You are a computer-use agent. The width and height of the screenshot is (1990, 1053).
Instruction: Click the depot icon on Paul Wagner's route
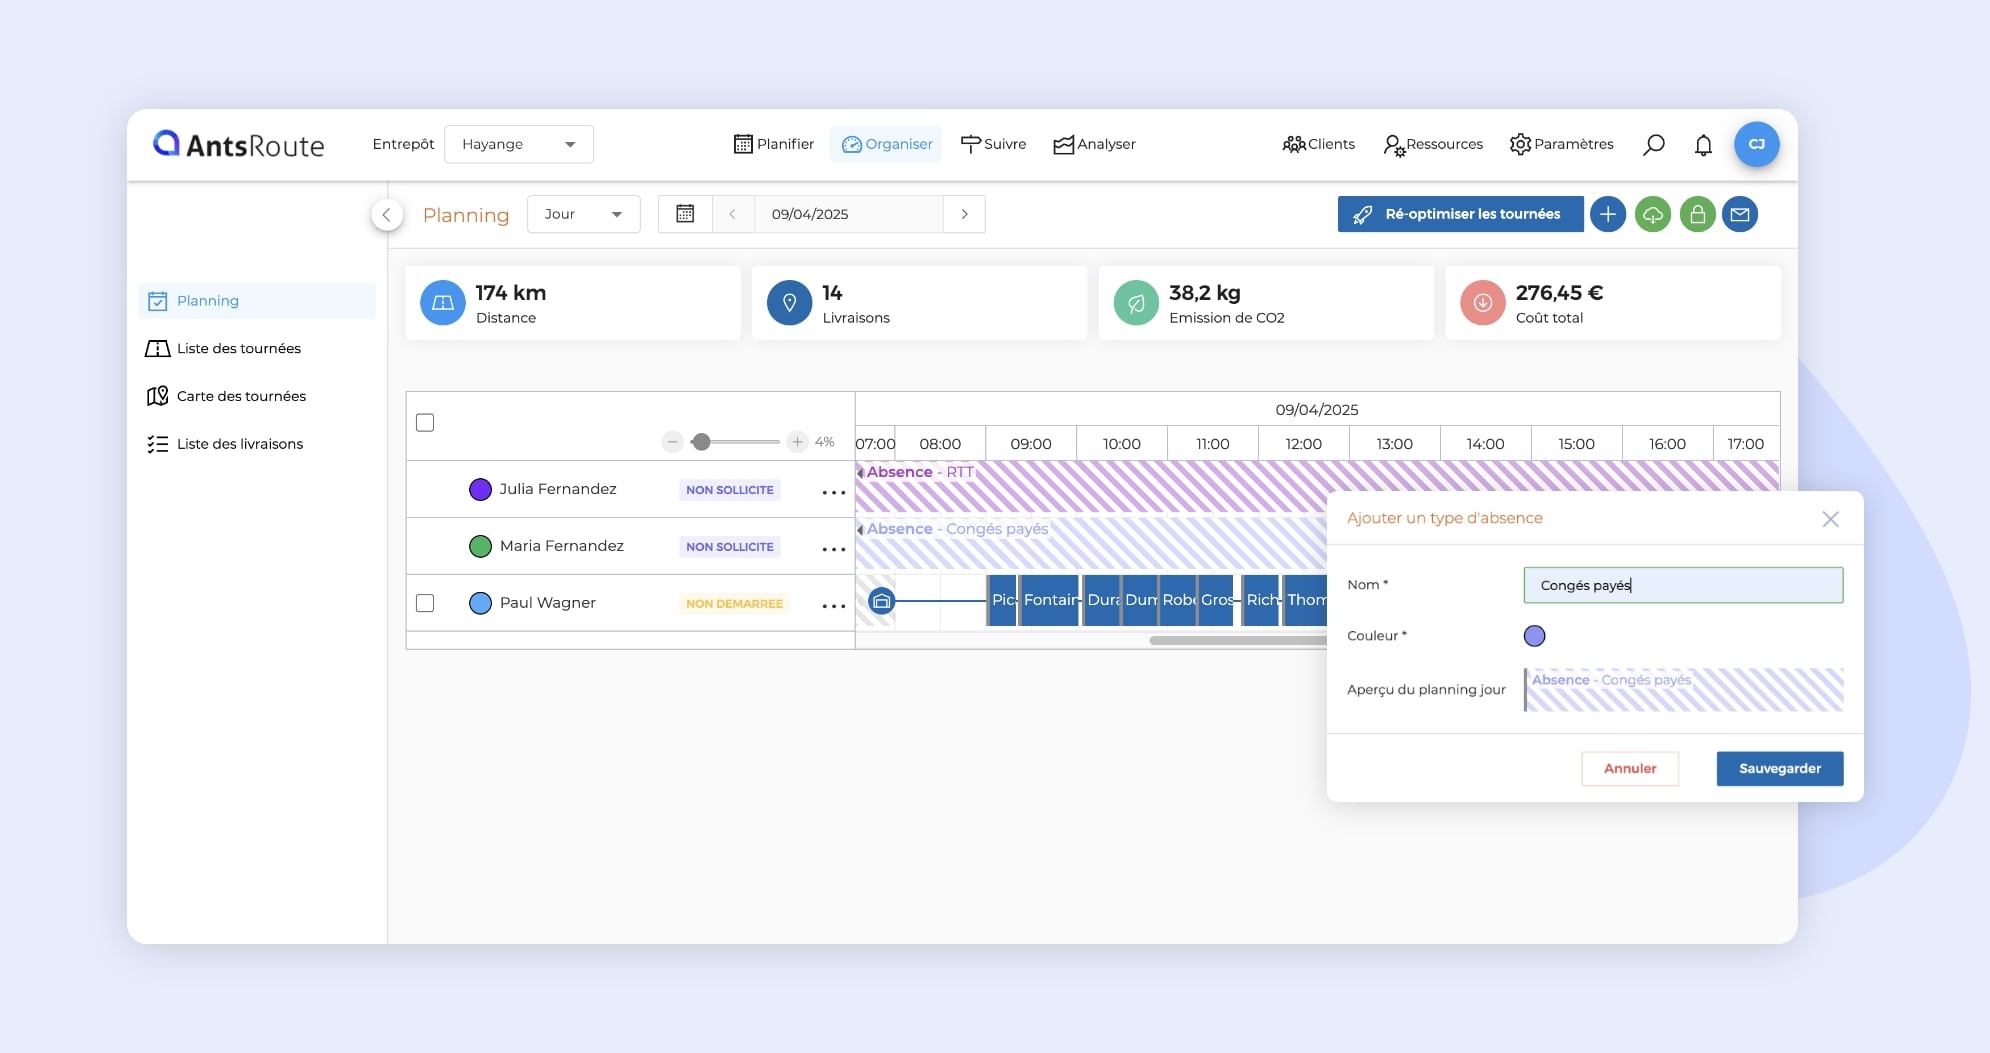881,601
